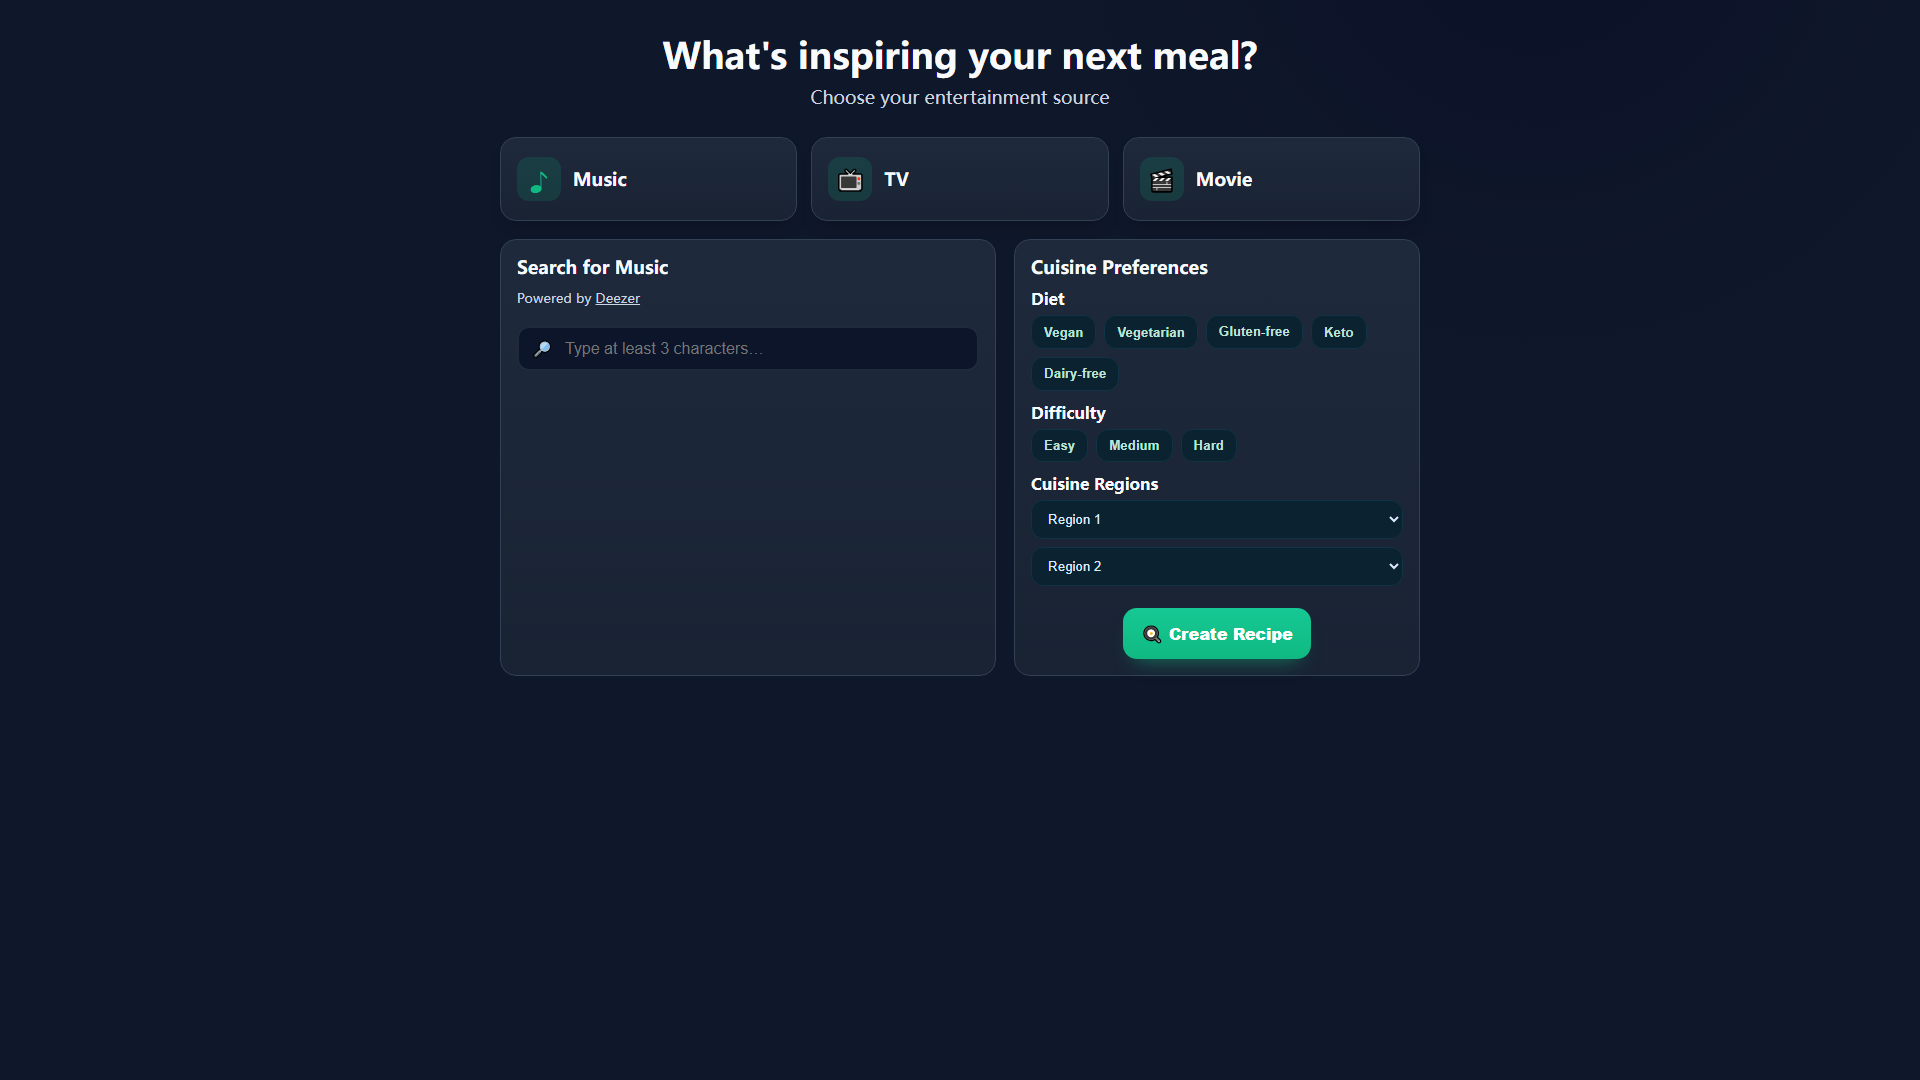Click the frying pan icon on Create Recipe
This screenshot has height=1080, width=1920.
[1152, 634]
